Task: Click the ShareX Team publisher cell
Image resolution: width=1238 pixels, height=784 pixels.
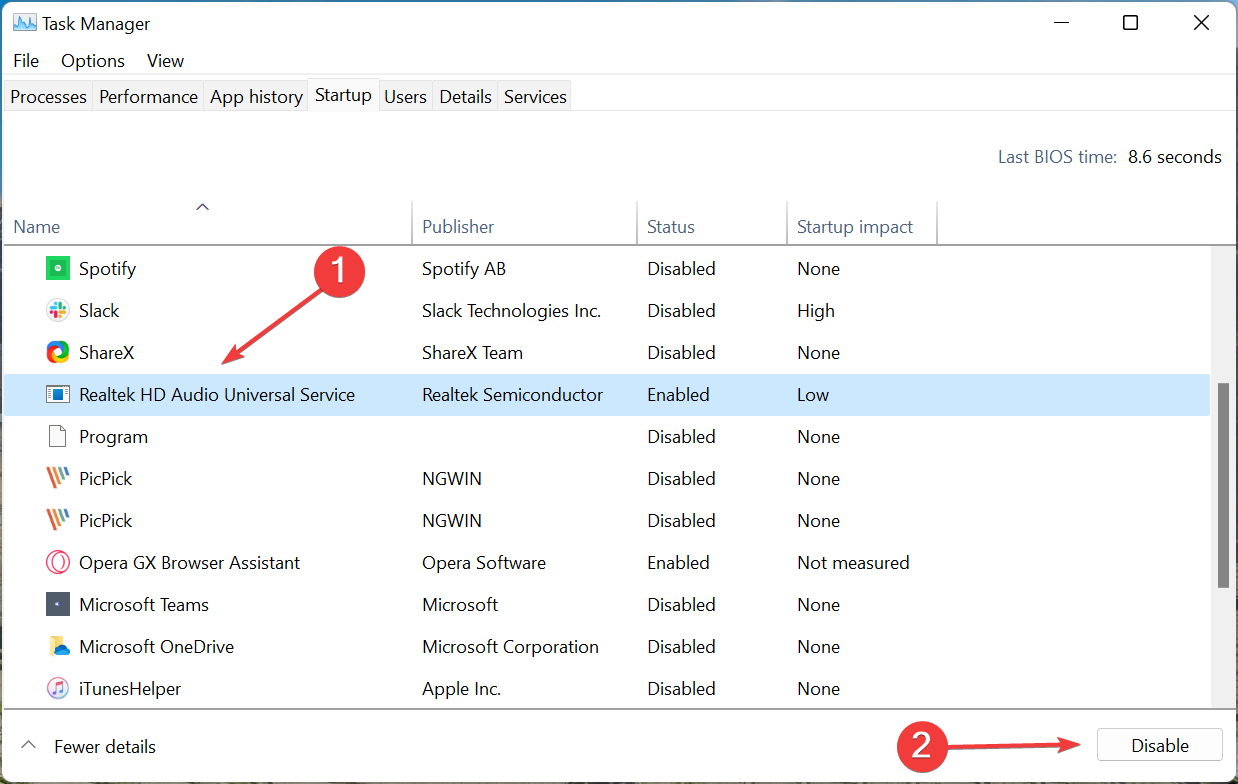Action: [x=472, y=353]
